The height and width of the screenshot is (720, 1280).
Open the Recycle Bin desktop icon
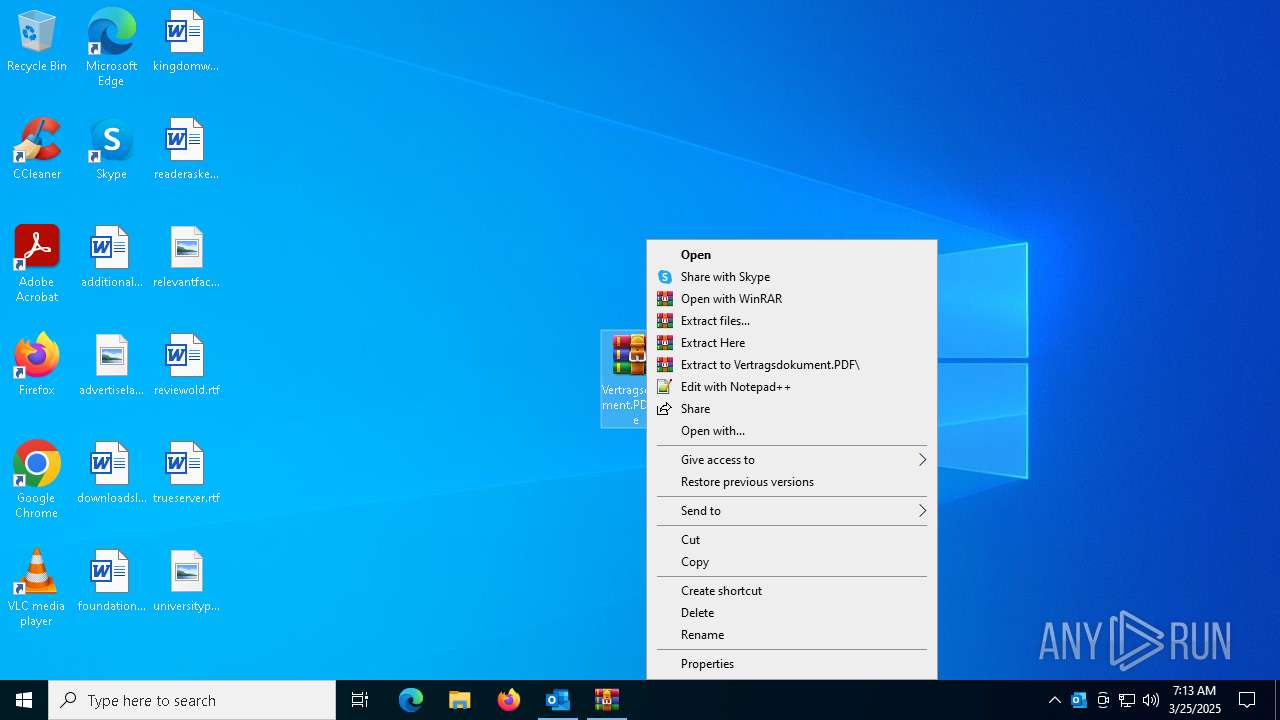click(x=37, y=42)
